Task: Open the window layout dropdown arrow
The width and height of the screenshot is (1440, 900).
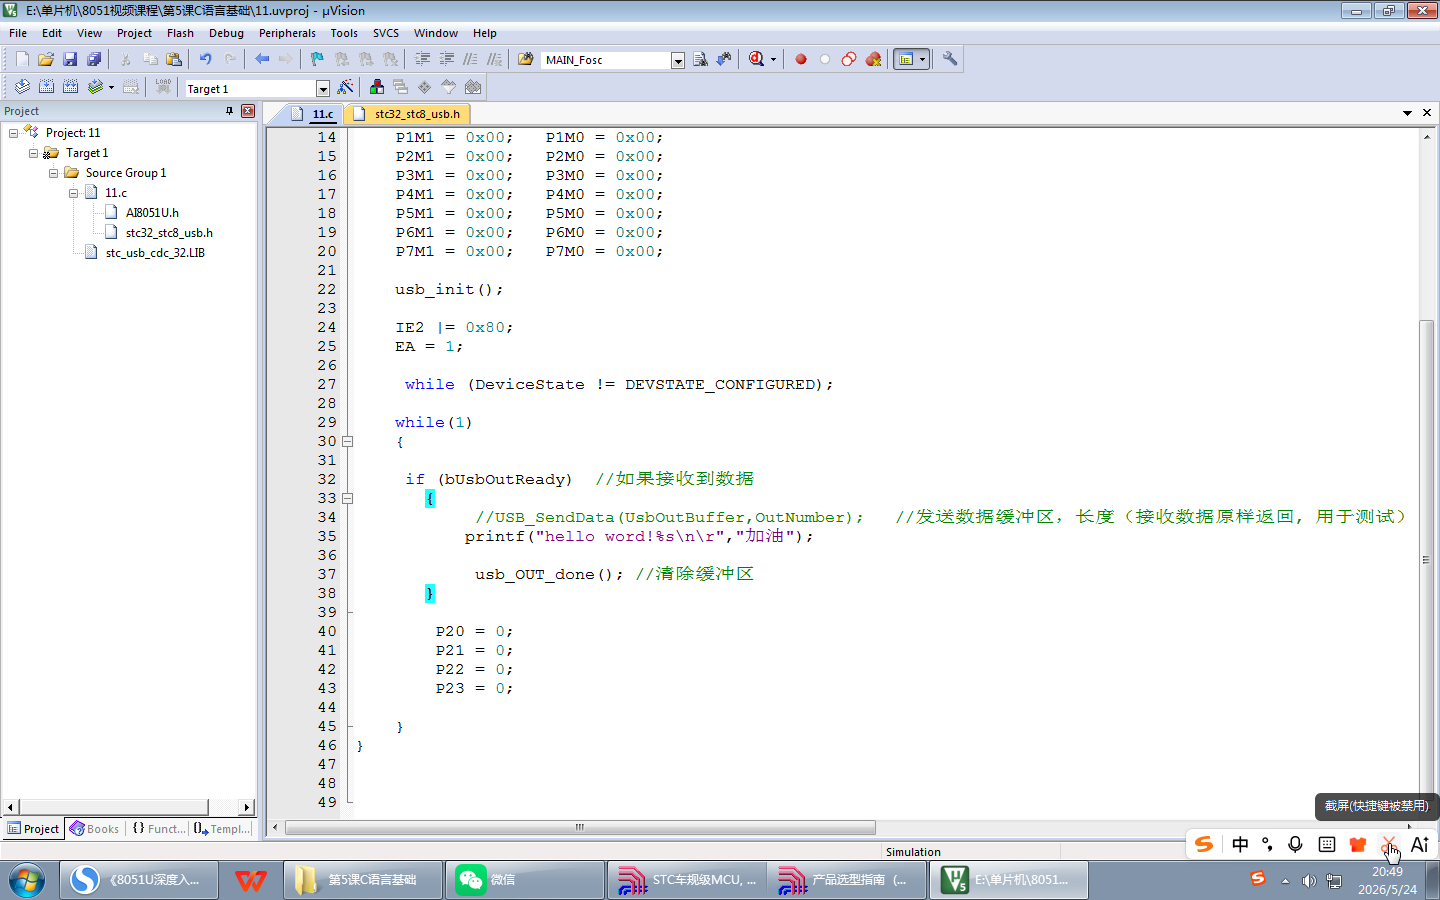Action: pos(922,60)
